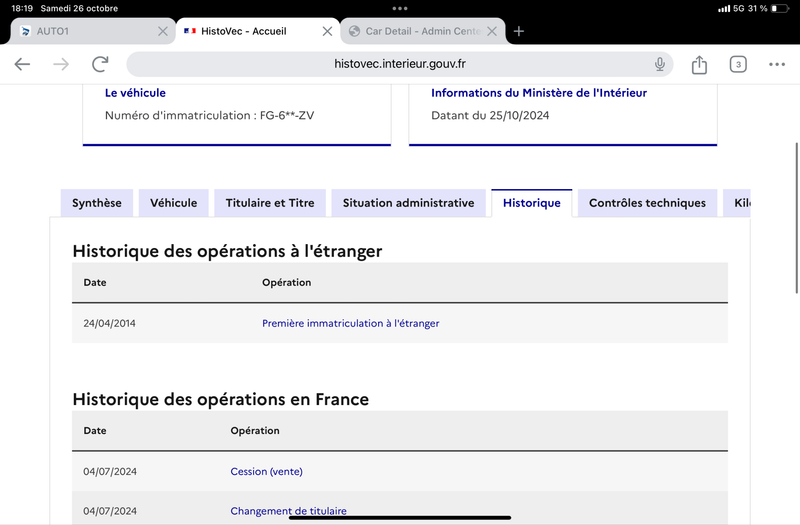Tap the 18:19 clock in status bar

[22, 8]
